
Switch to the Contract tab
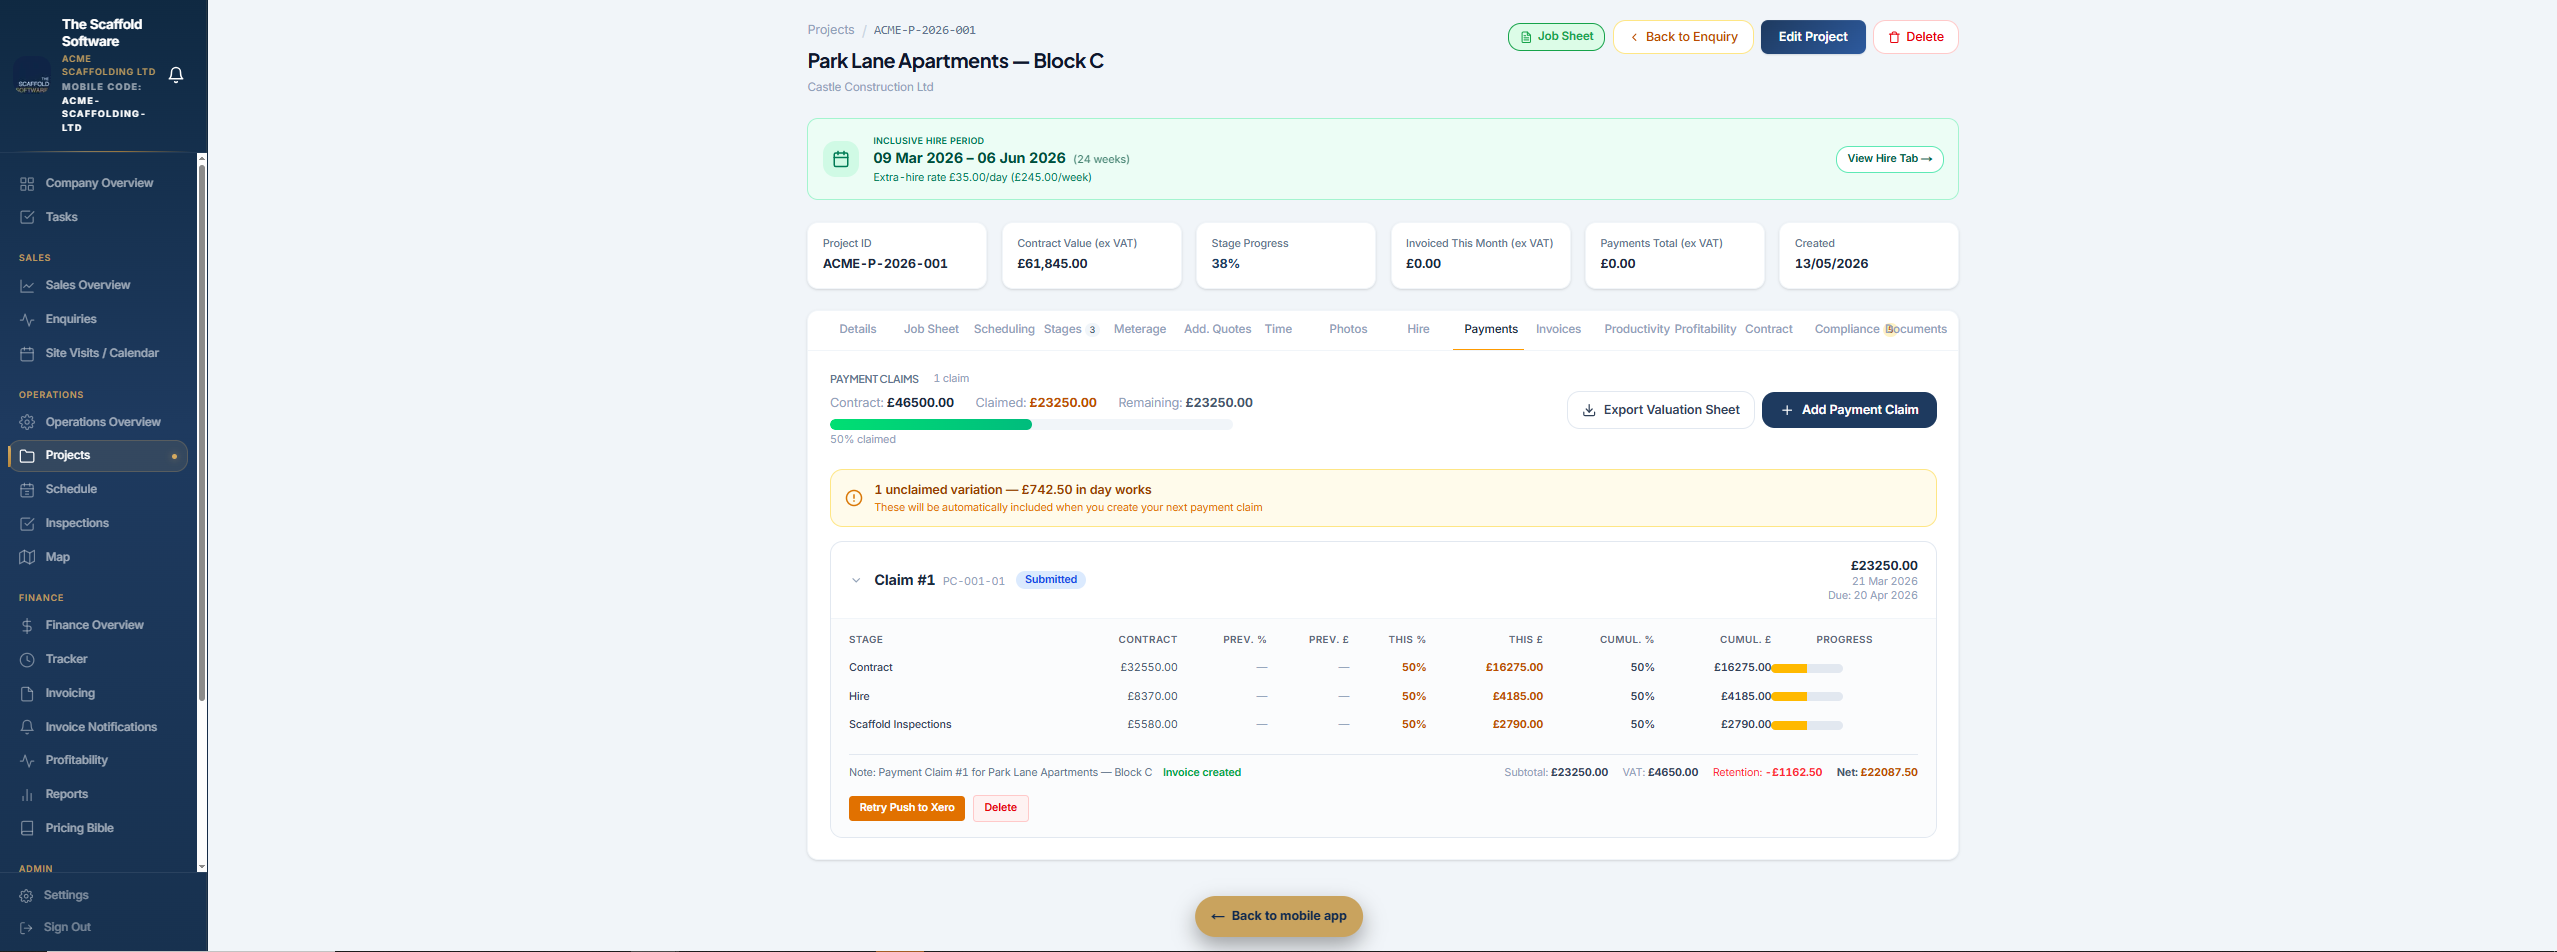coord(1768,329)
